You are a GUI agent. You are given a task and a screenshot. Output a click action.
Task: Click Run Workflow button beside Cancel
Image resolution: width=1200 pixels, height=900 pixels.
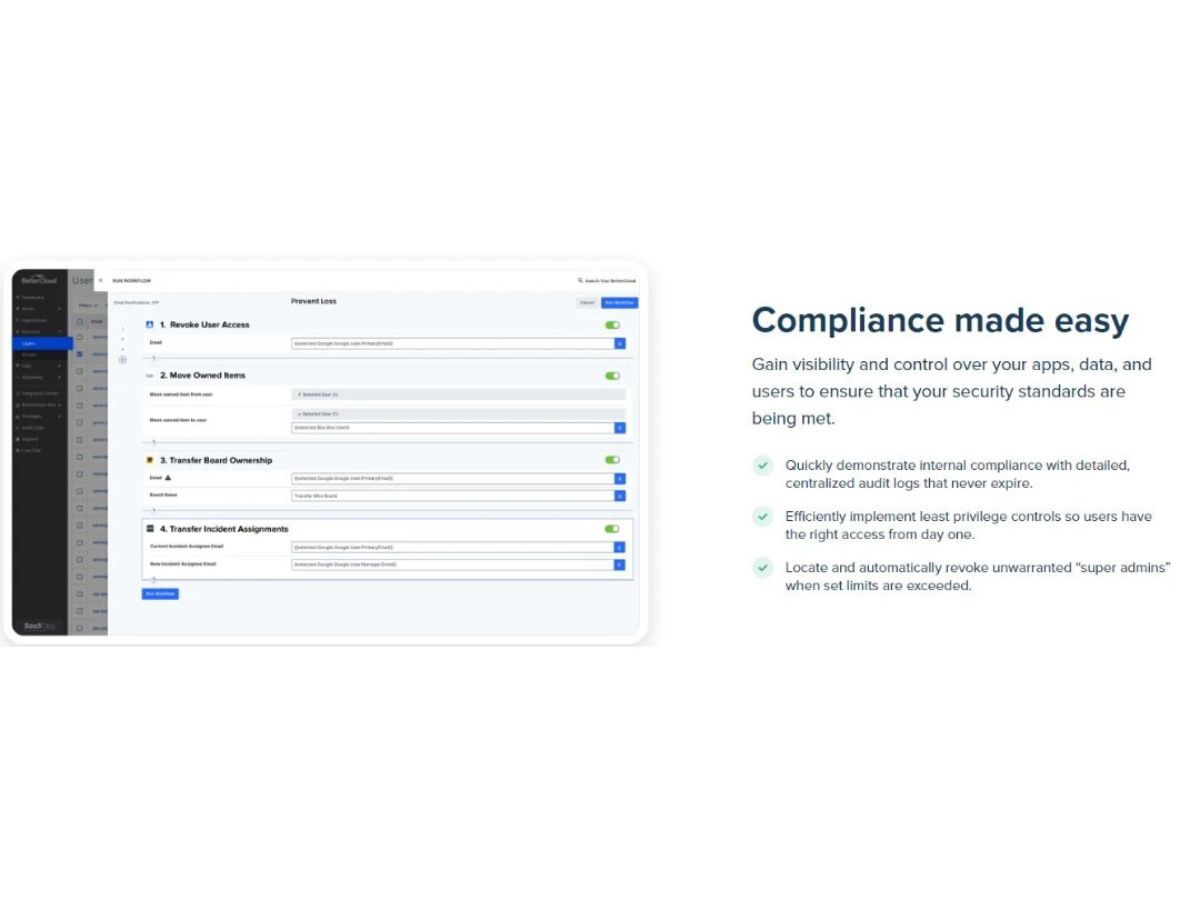tap(620, 302)
